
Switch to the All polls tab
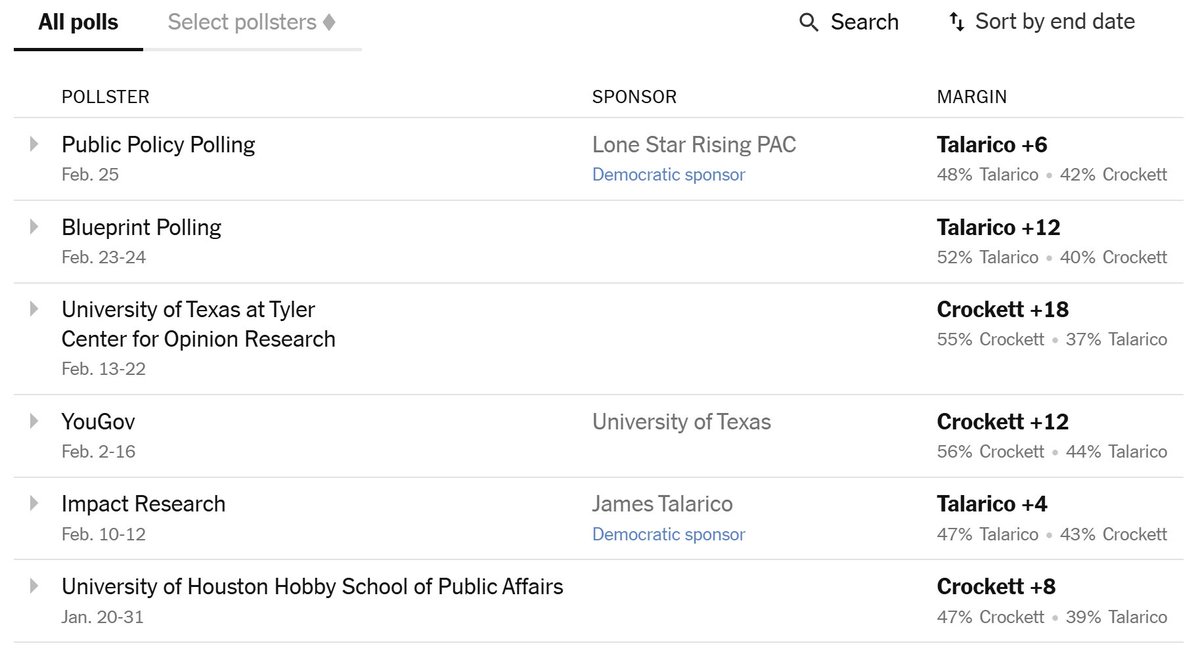[78, 22]
